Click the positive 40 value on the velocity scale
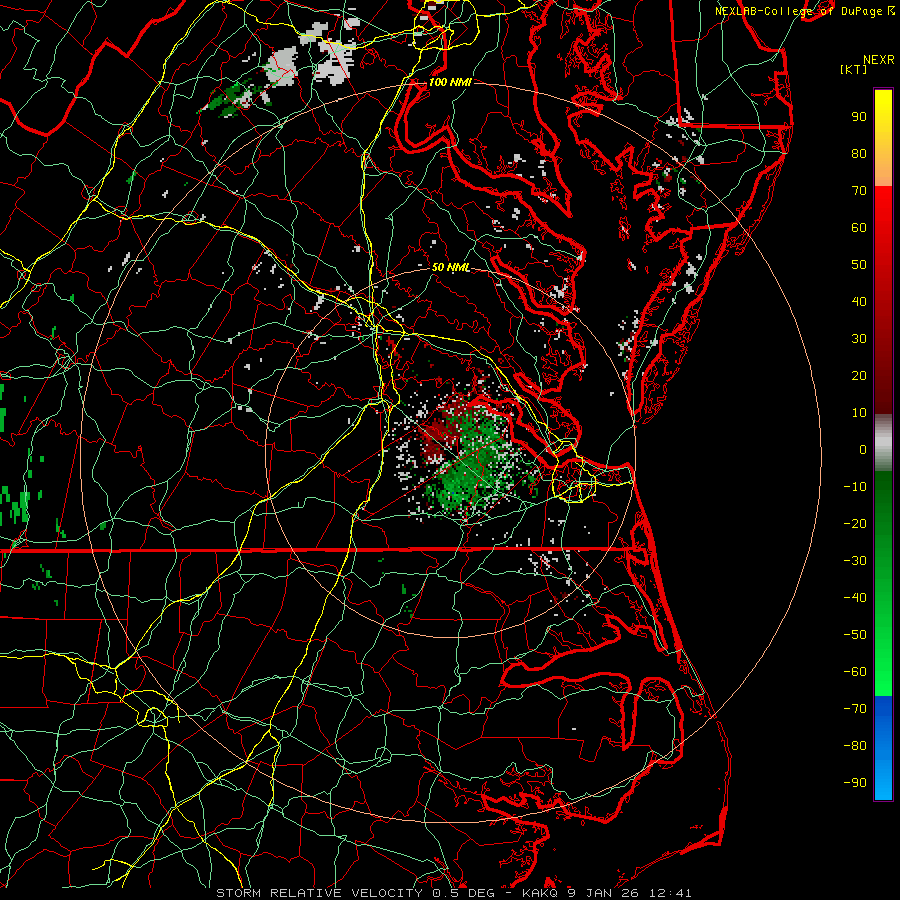Screen dimensions: 900x900 (x=859, y=301)
